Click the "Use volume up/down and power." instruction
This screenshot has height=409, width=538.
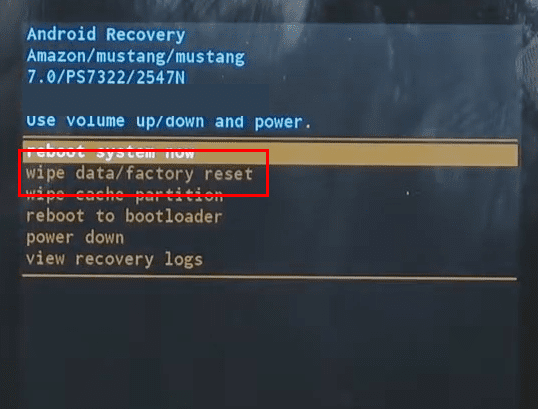coord(169,122)
